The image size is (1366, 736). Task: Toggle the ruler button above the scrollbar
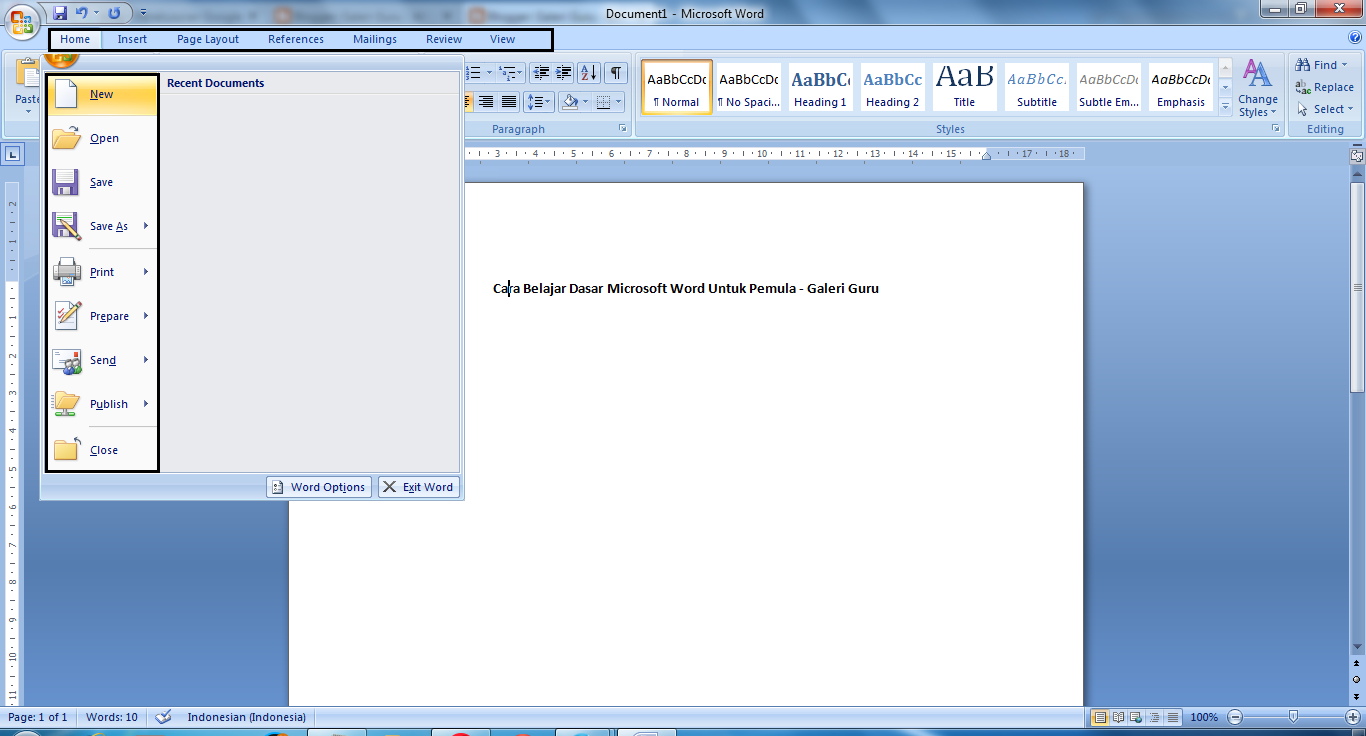click(x=1357, y=156)
